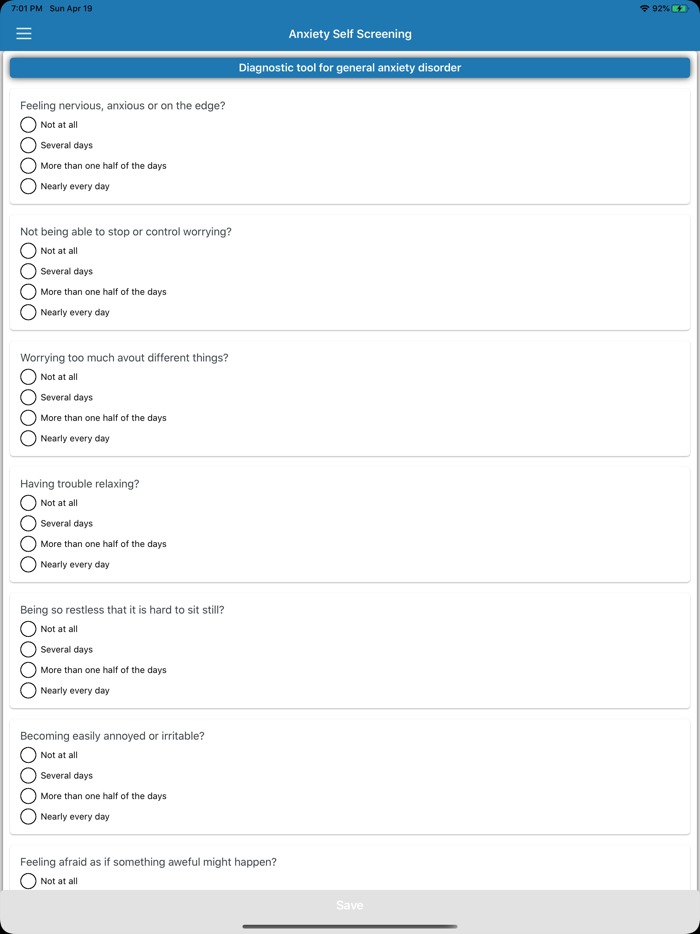Pick 'More than one half' for control worrying
The width and height of the screenshot is (700, 934).
coord(28,292)
